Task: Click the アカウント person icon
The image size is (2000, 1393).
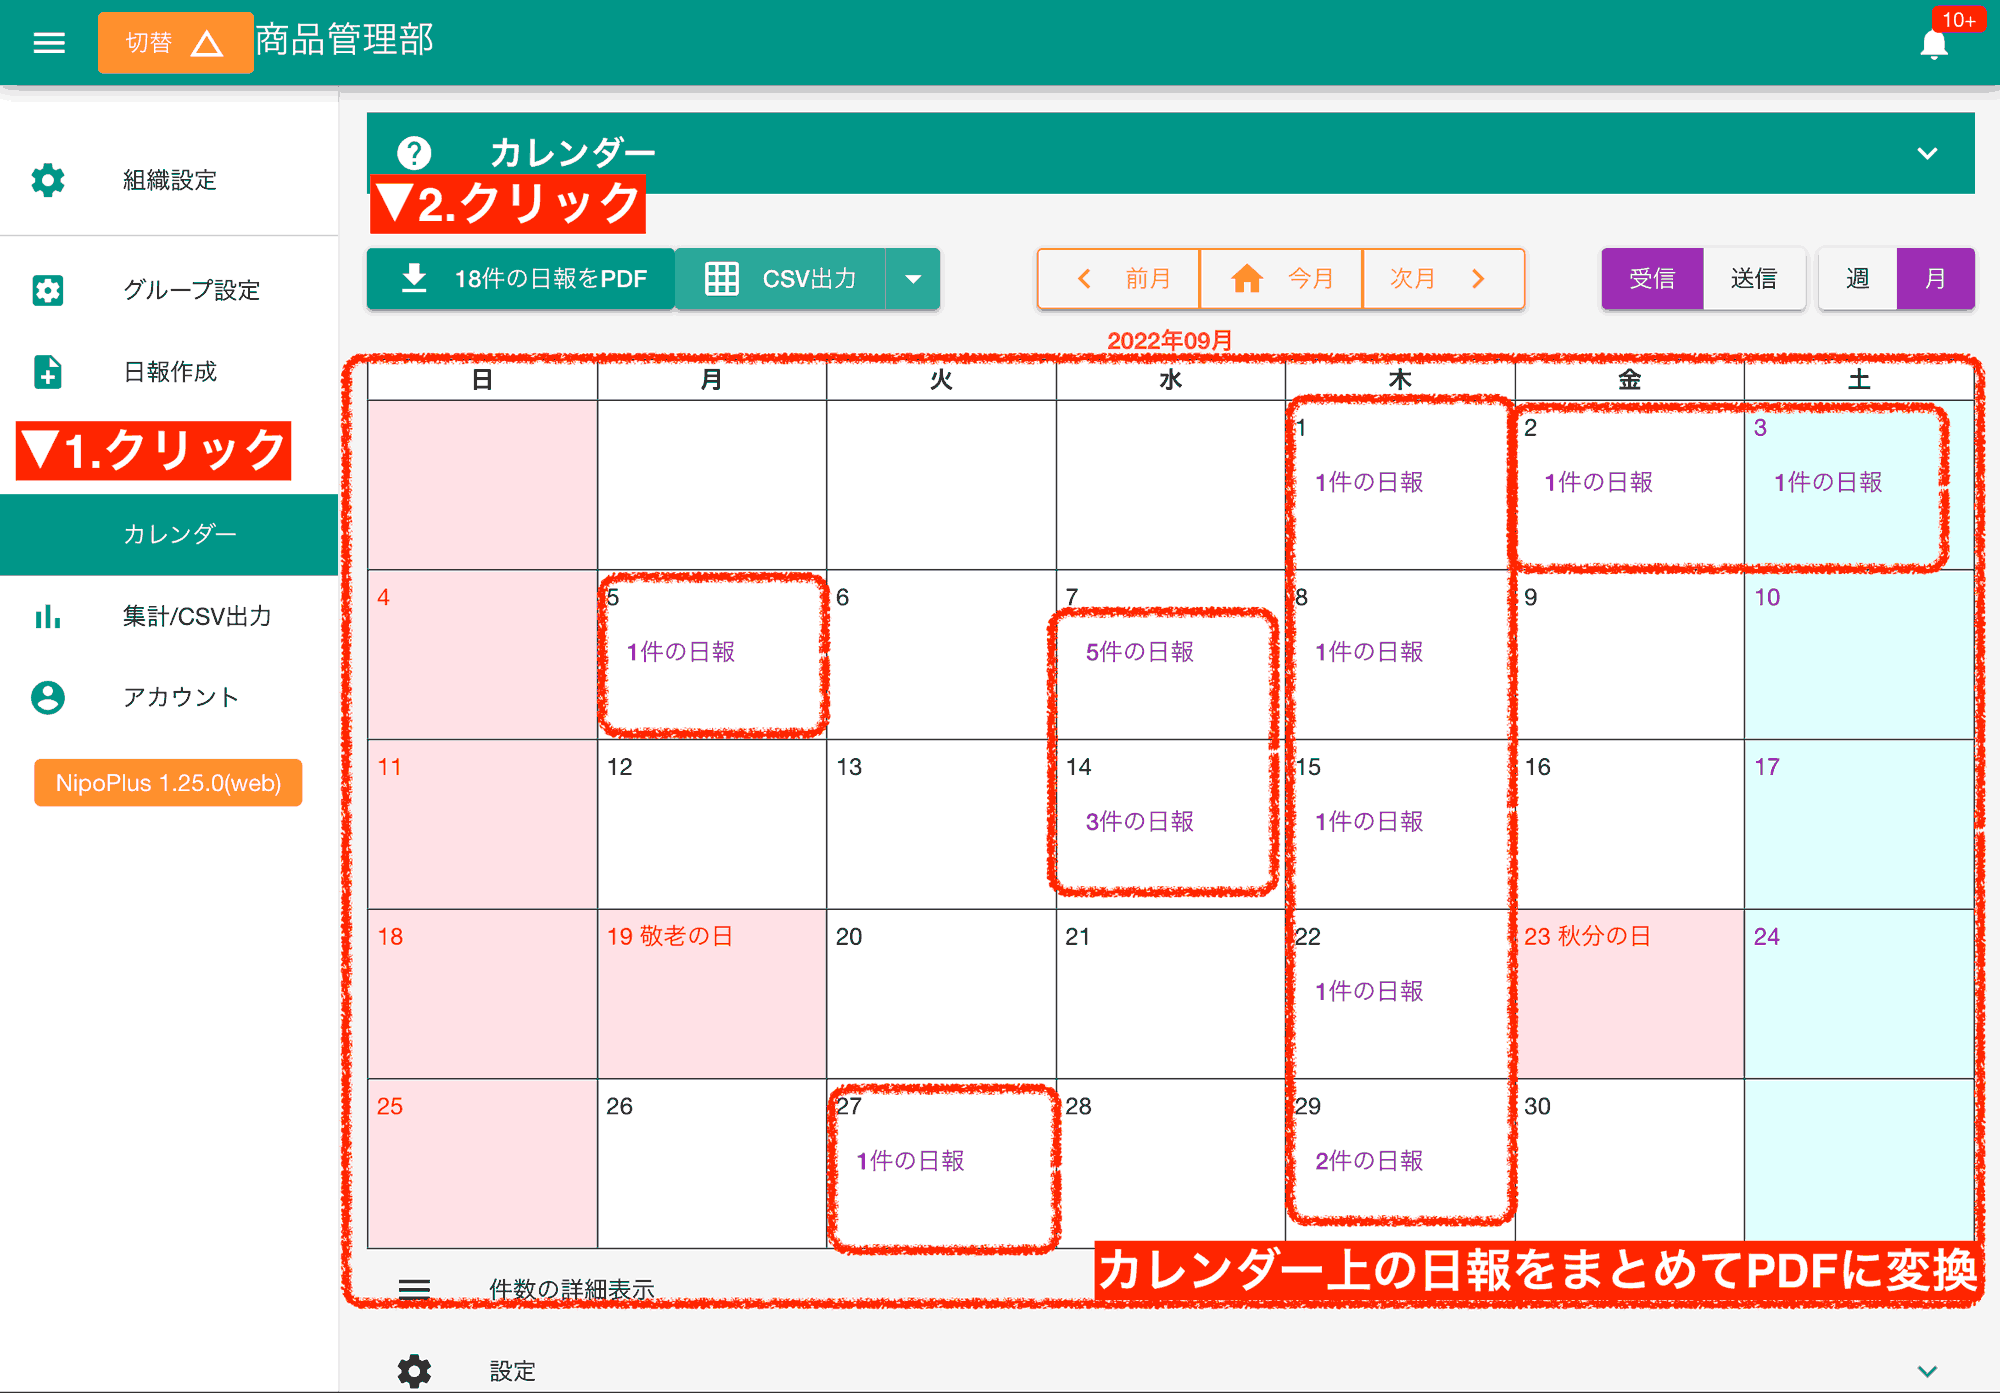Action: (47, 698)
